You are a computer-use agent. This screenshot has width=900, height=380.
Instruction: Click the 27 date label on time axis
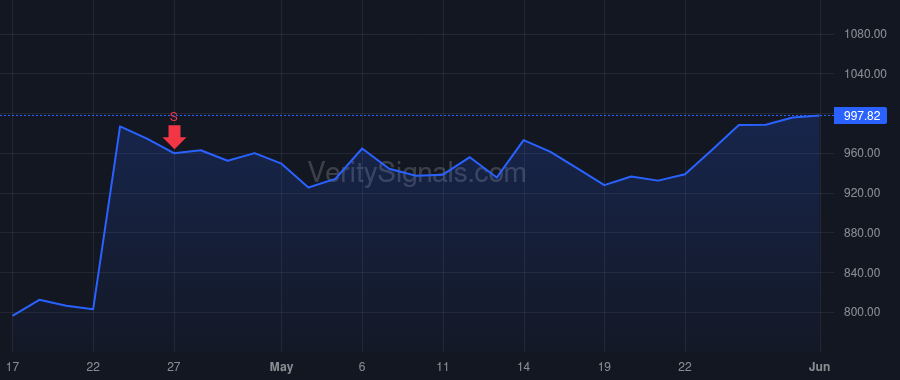tap(174, 367)
